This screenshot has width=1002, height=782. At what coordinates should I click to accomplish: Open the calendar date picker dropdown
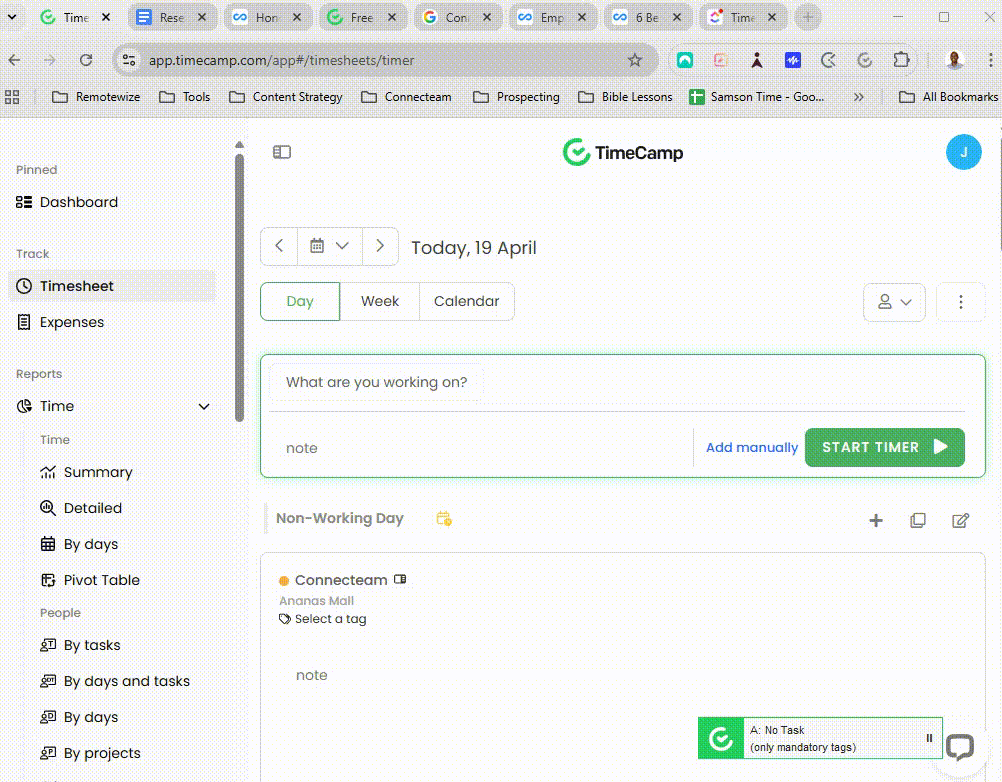pos(330,246)
